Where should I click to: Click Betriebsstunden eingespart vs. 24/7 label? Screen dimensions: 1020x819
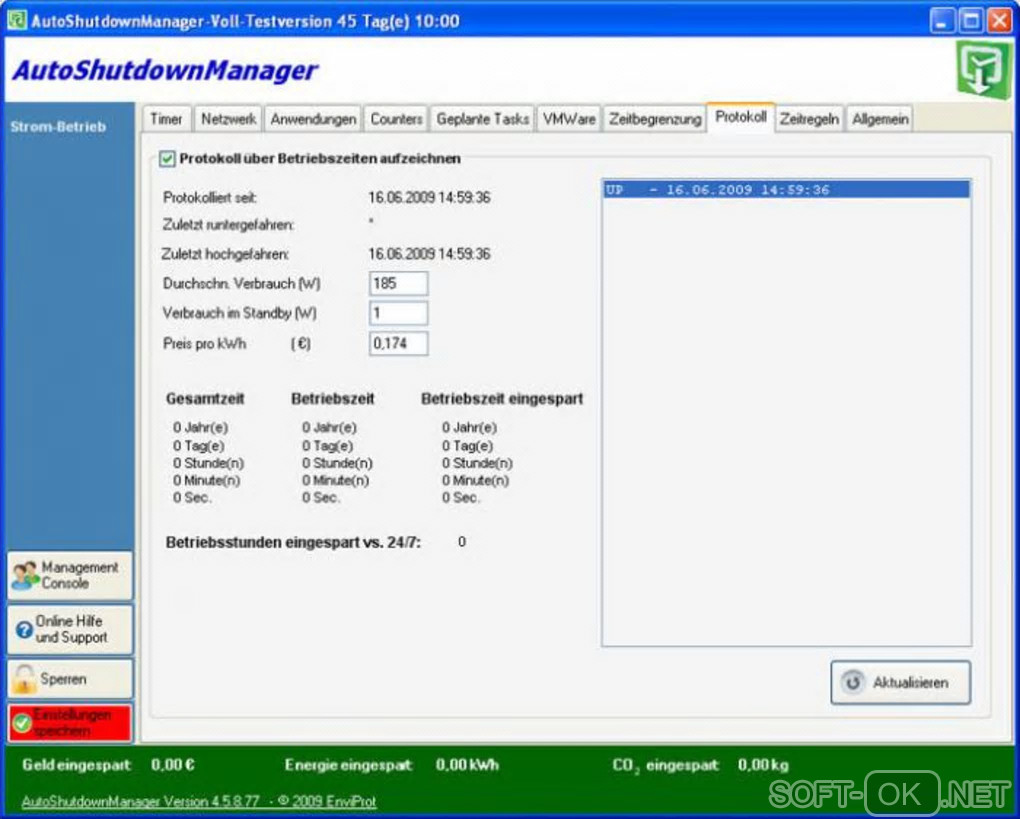(x=293, y=543)
